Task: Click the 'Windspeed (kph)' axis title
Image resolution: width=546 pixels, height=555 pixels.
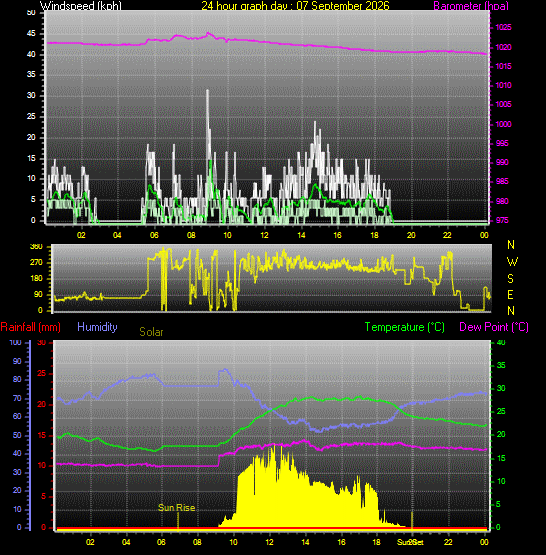Action: click(x=81, y=6)
